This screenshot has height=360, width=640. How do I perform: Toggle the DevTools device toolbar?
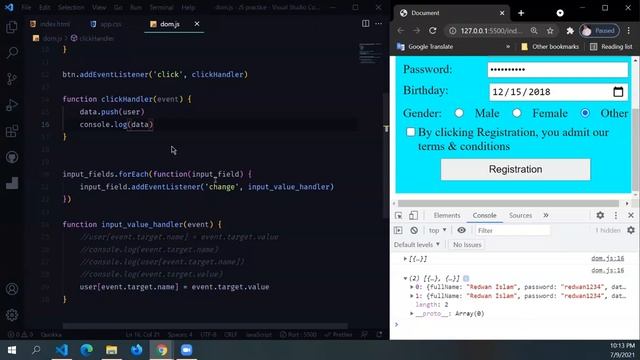[x=413, y=215]
